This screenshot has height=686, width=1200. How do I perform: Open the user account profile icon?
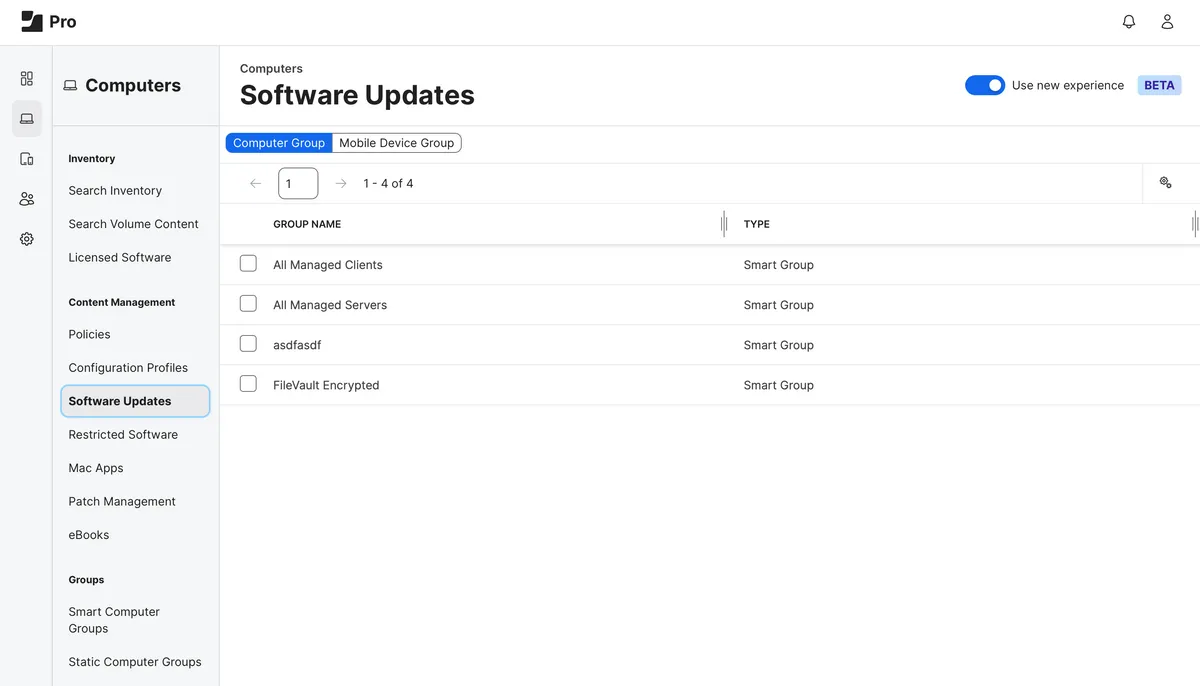click(1167, 22)
